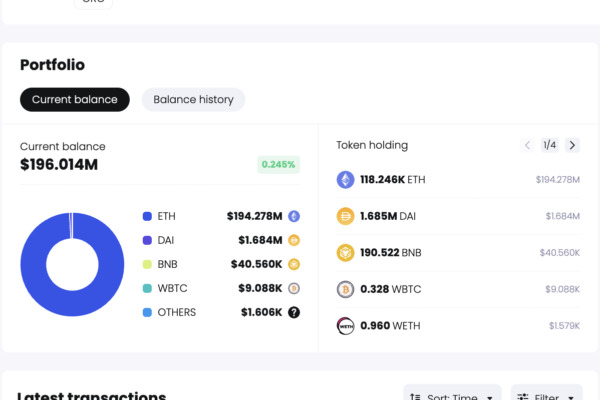Click the $1.606K OTHERS value

coord(261,312)
